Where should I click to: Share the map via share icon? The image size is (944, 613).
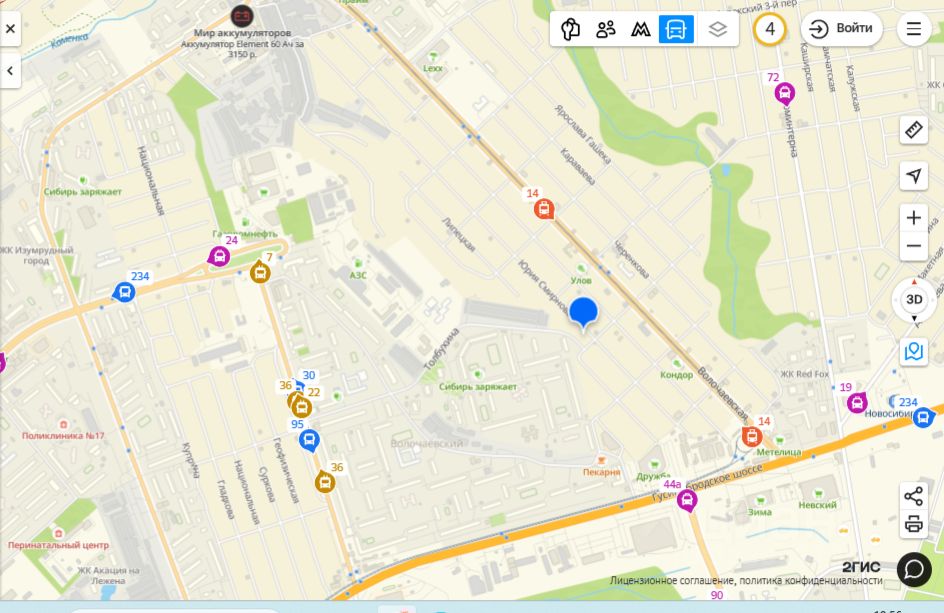tap(914, 496)
